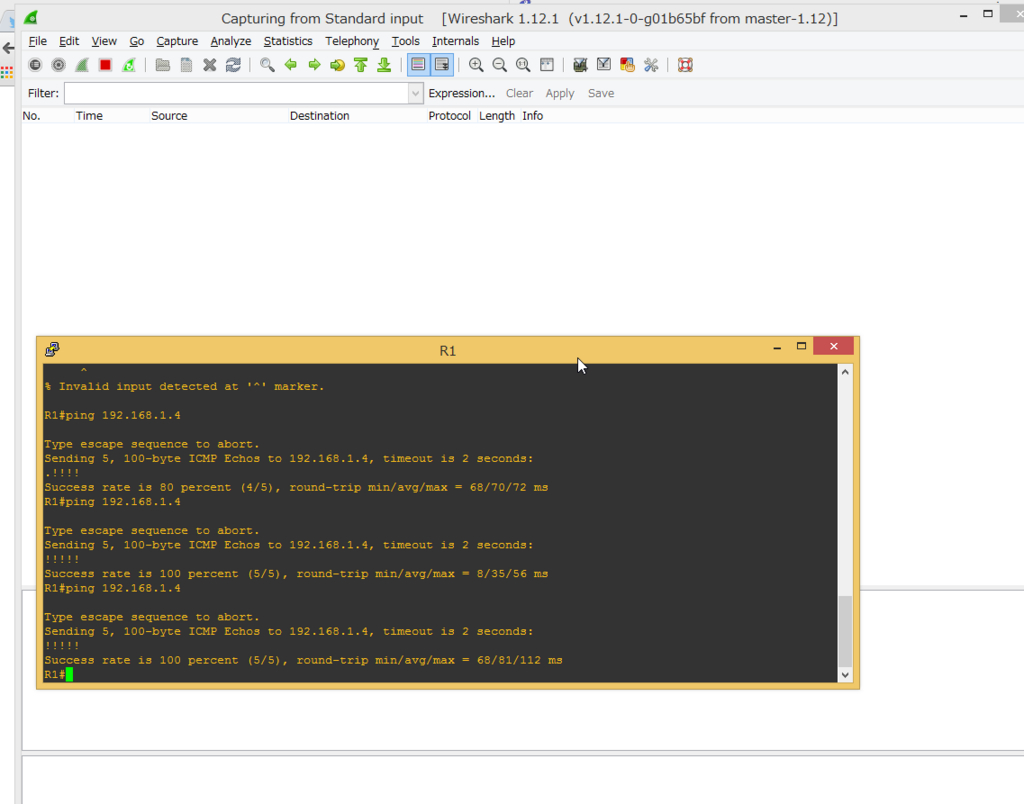
Task: Sort packets by Source column header
Action: 169,116
